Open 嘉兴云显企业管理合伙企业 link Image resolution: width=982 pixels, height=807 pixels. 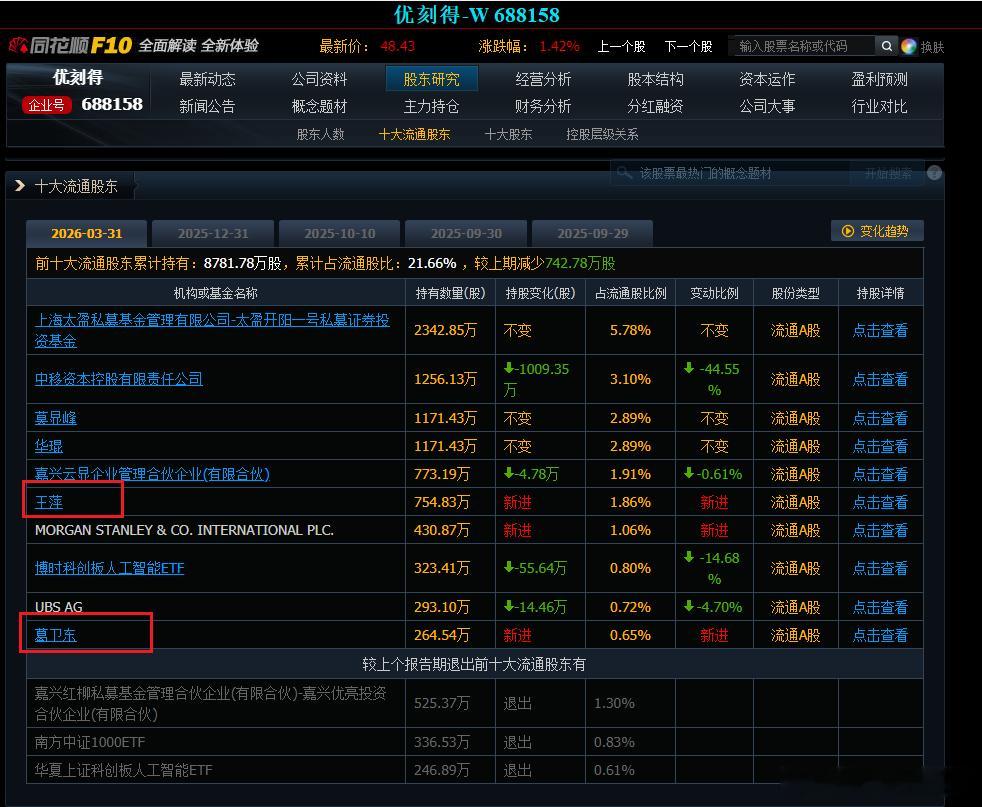pyautogui.click(x=152, y=474)
